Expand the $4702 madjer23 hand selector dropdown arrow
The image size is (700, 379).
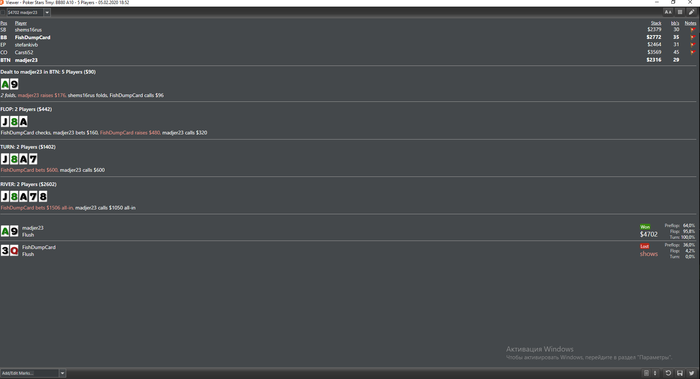pos(47,12)
